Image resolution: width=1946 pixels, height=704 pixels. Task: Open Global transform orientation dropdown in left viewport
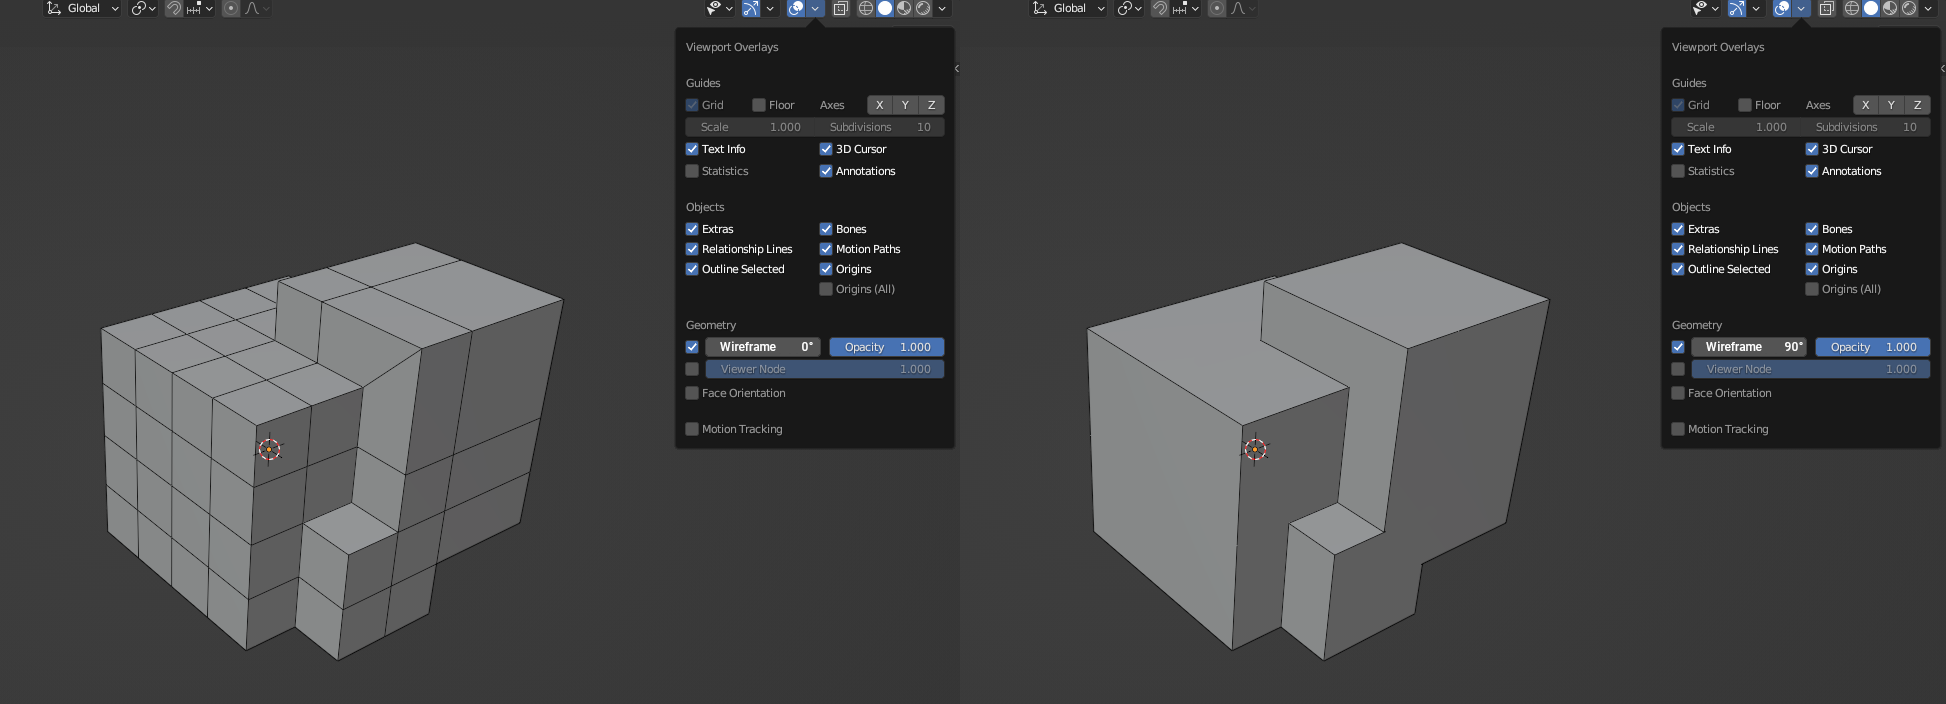(x=82, y=8)
